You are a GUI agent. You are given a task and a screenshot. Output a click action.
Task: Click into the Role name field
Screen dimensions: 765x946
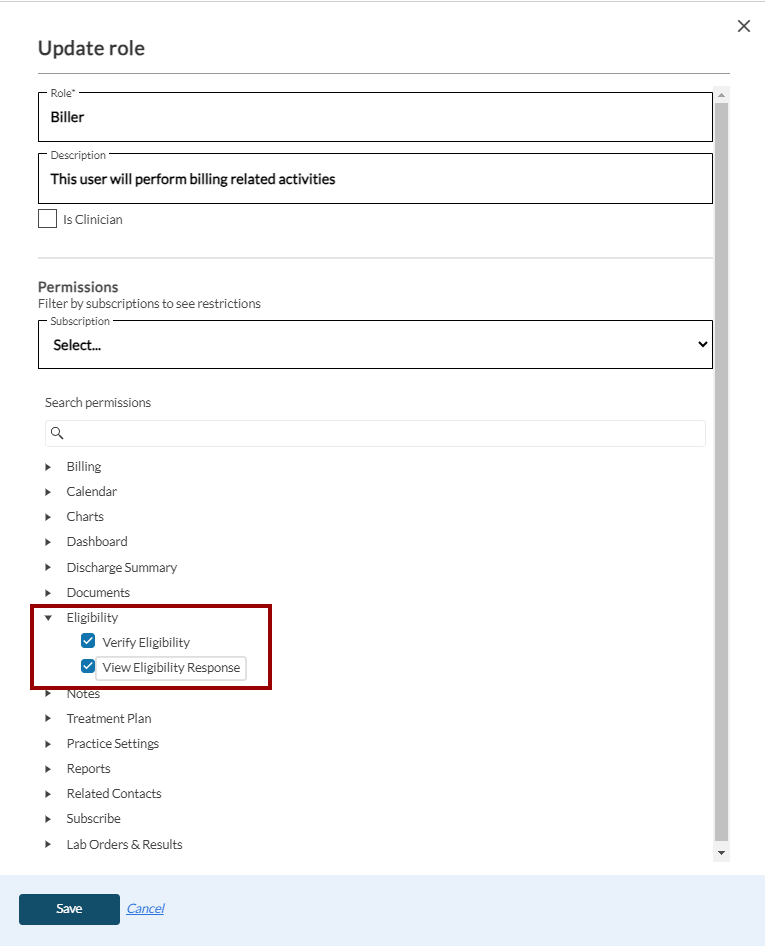click(x=375, y=118)
